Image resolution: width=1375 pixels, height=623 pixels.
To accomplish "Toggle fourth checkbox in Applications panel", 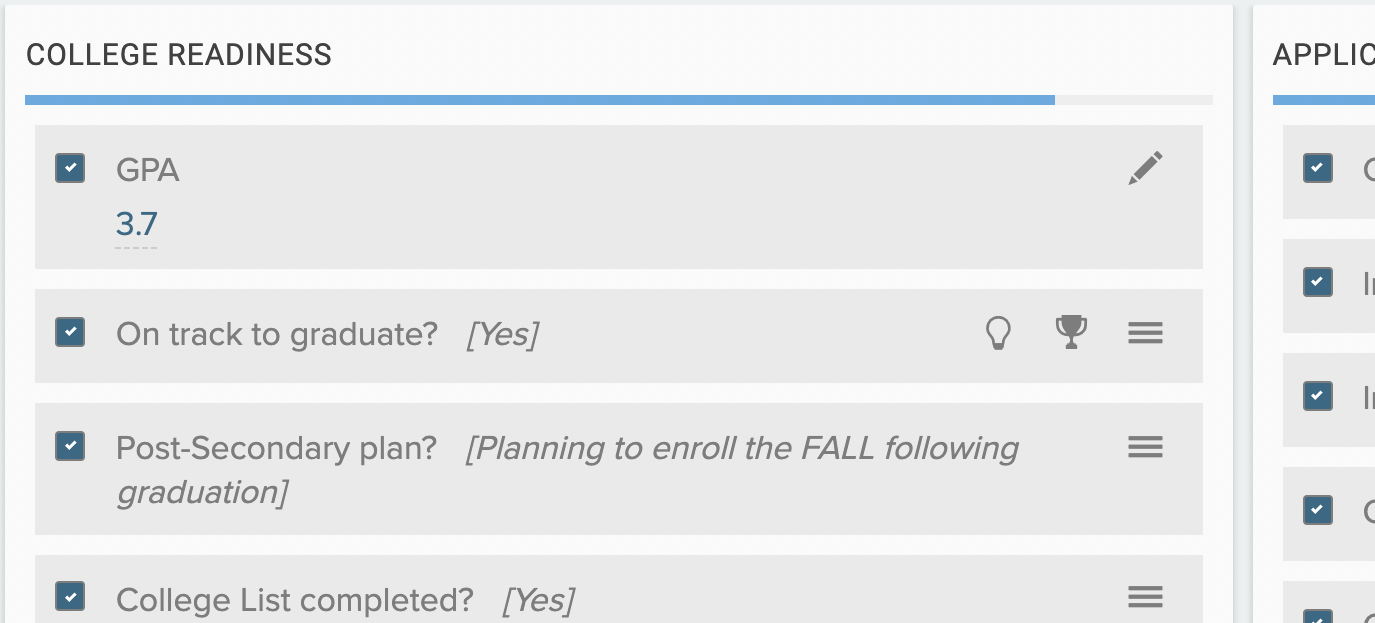I will [x=1318, y=510].
